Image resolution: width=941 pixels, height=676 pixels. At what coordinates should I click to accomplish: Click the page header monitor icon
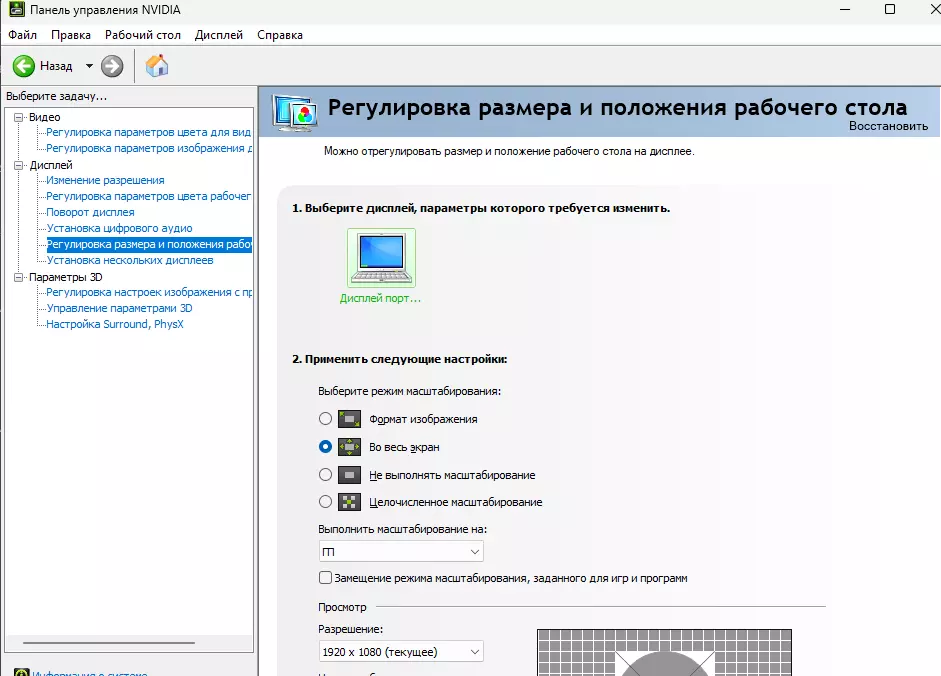295,113
